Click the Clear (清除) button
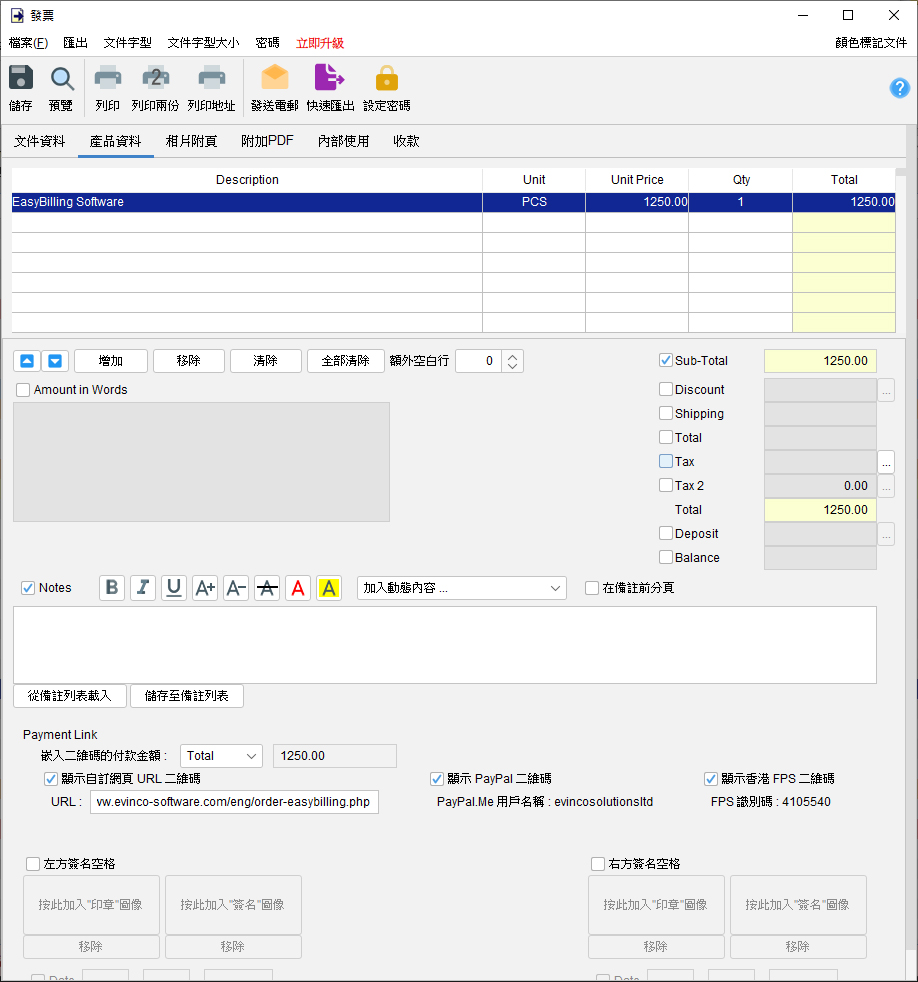This screenshot has width=918, height=982. [266, 361]
